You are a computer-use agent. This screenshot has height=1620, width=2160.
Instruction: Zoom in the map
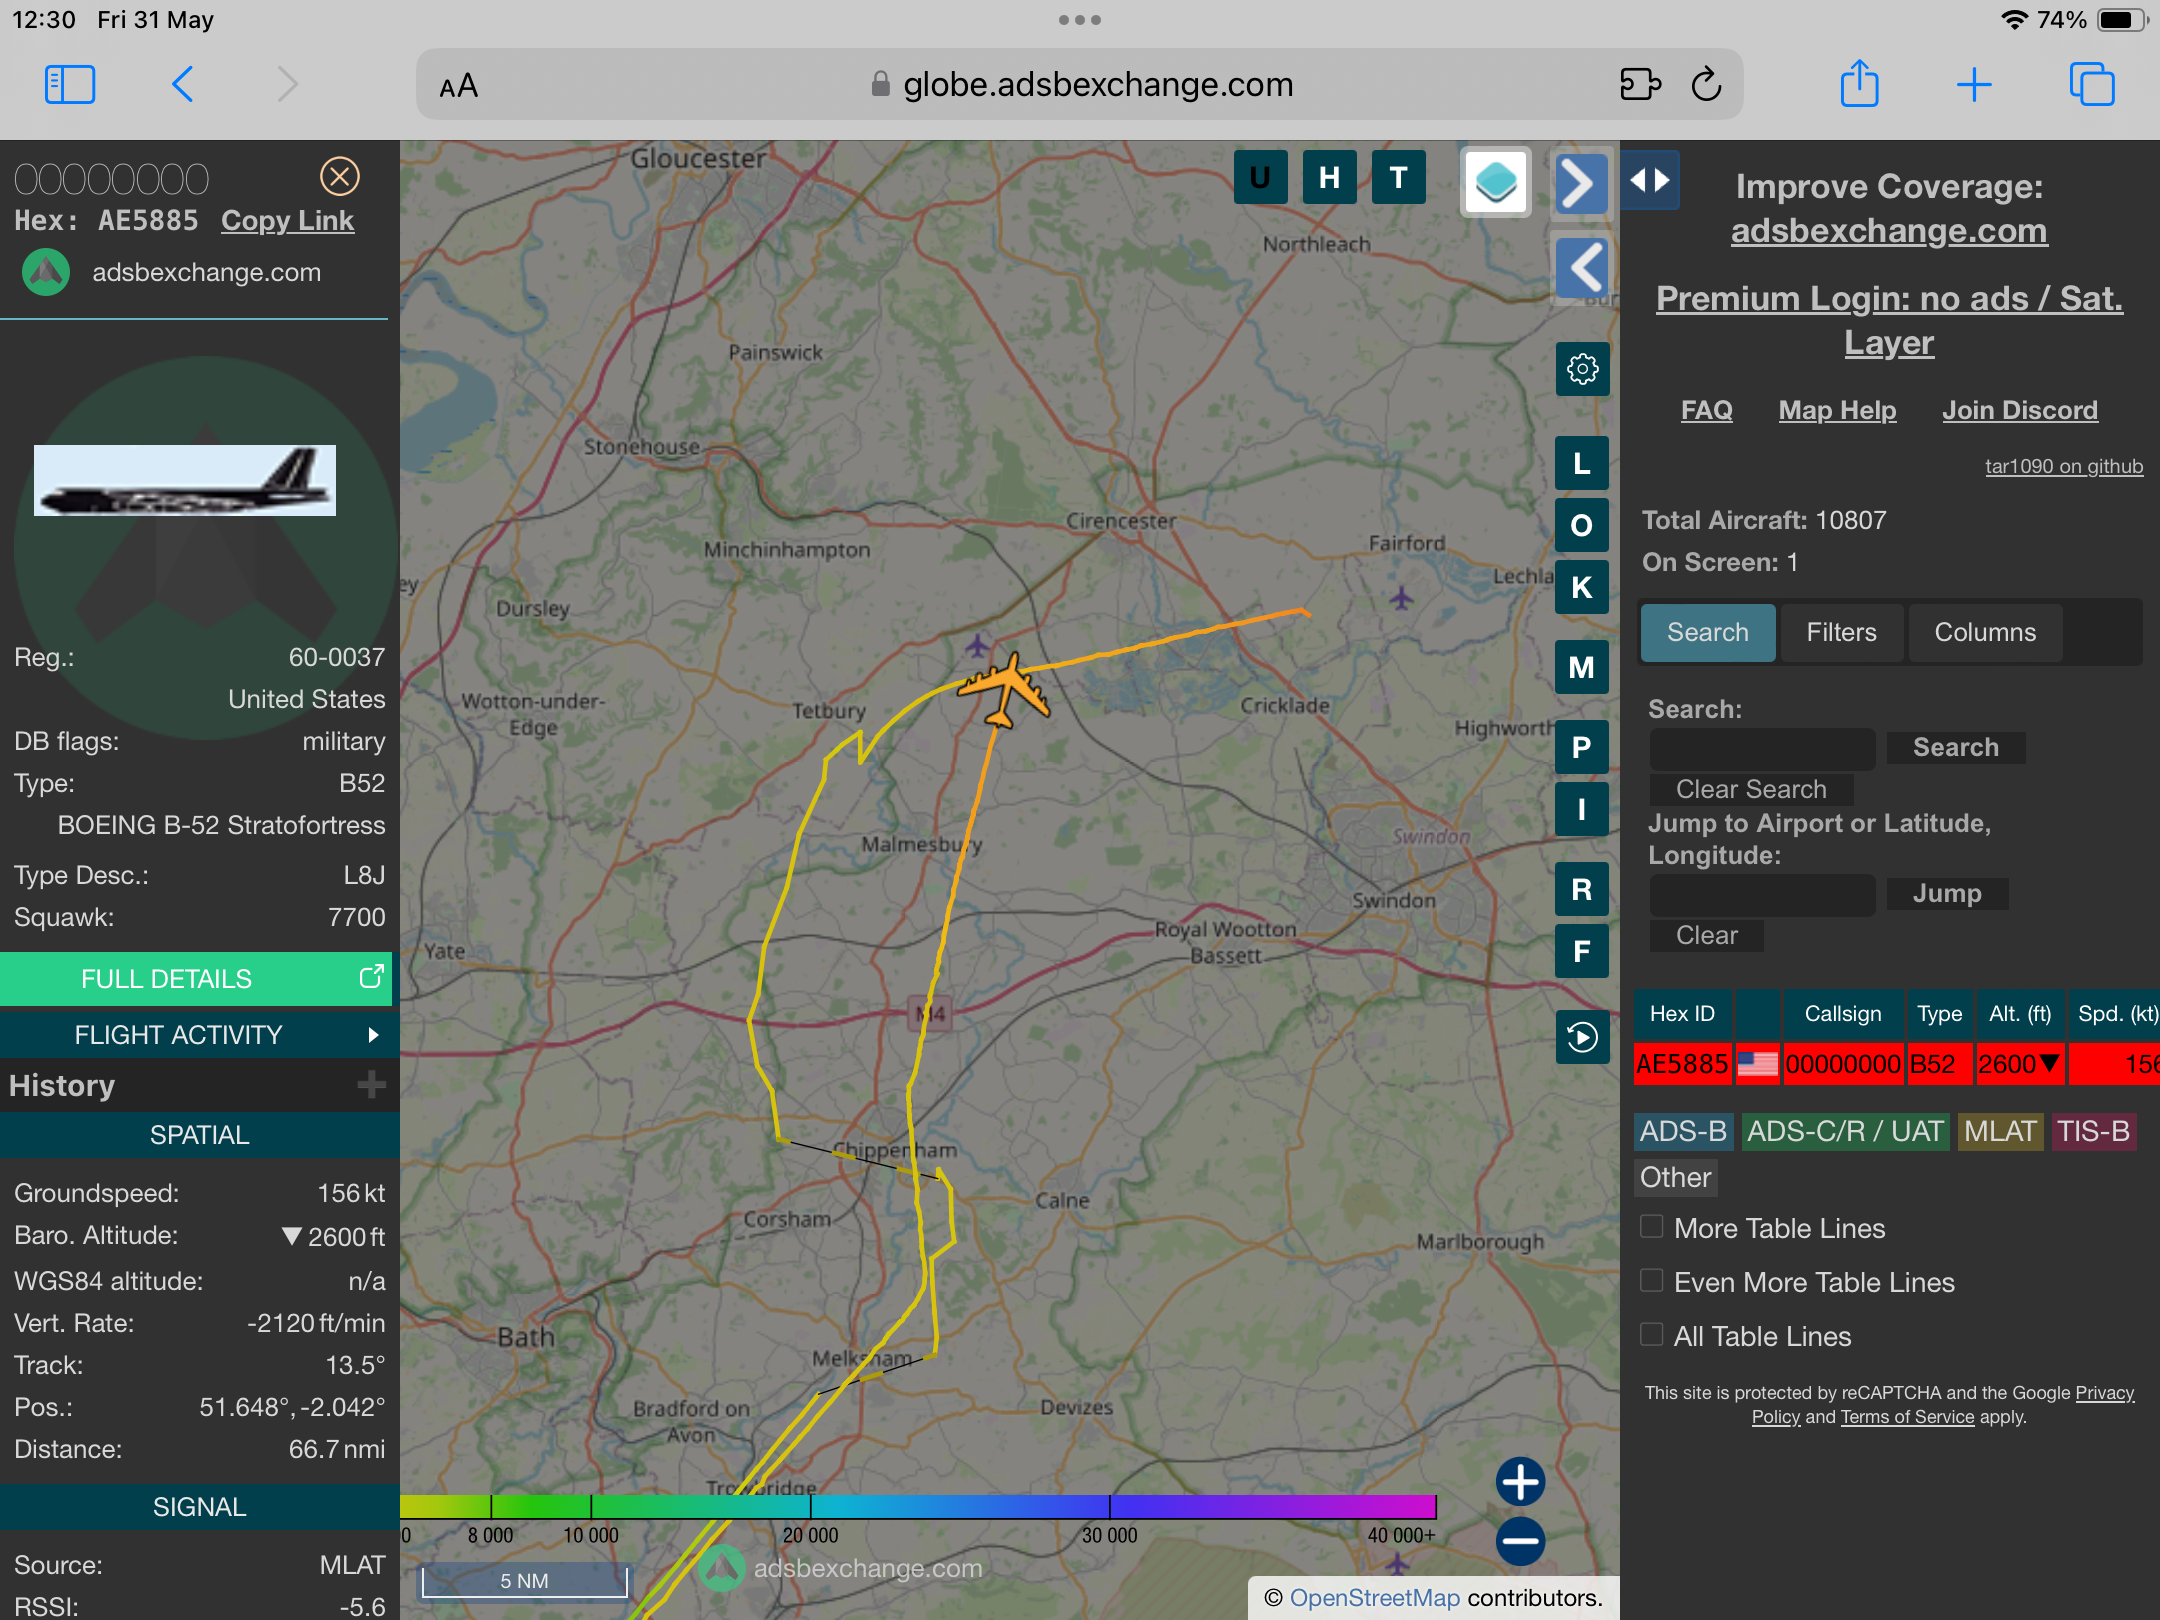pyautogui.click(x=1520, y=1482)
